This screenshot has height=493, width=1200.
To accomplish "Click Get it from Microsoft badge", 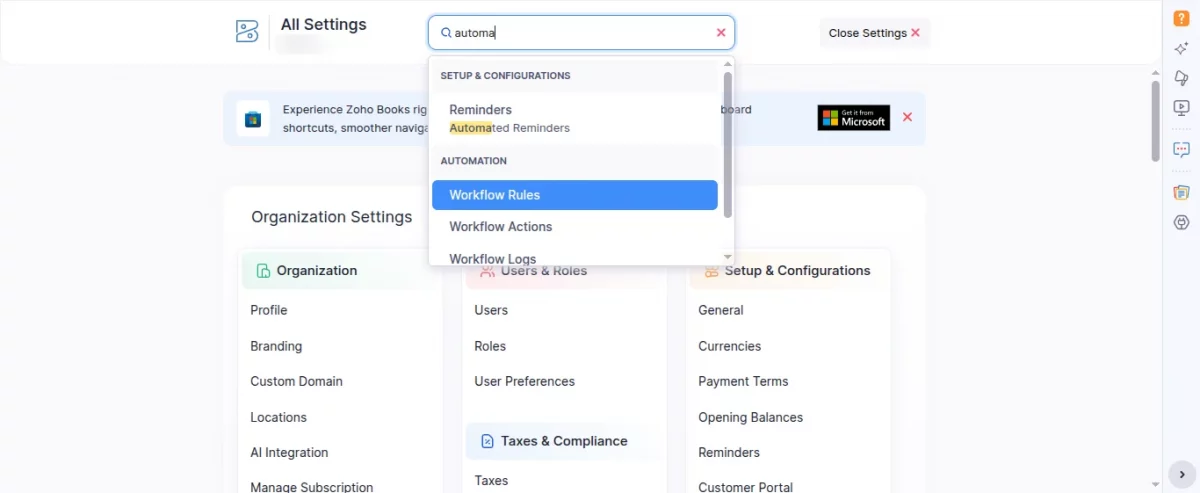I will [853, 118].
